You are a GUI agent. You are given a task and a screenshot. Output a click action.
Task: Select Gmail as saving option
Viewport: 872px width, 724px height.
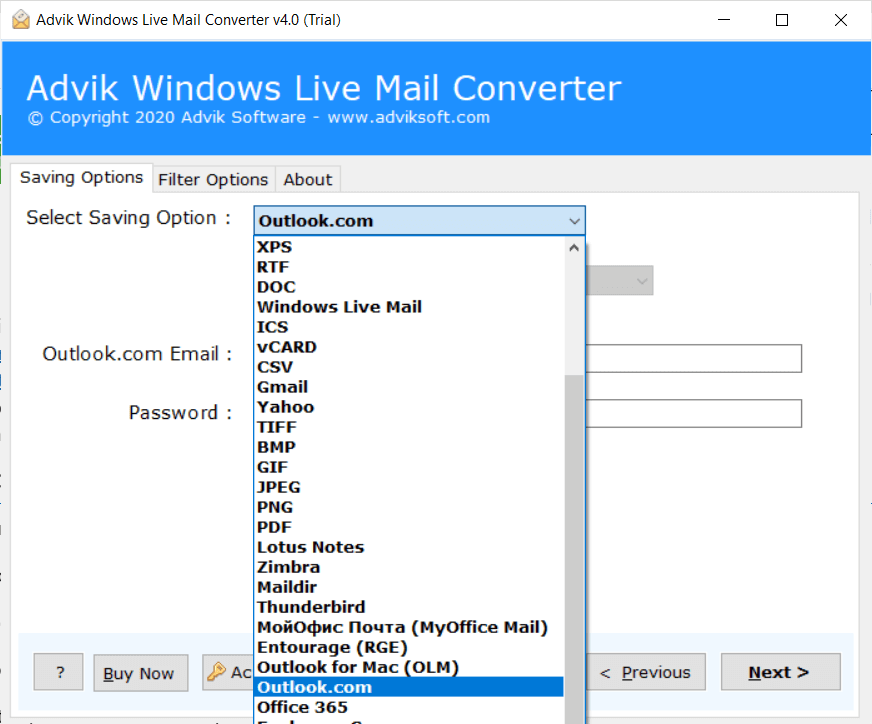[409, 387]
